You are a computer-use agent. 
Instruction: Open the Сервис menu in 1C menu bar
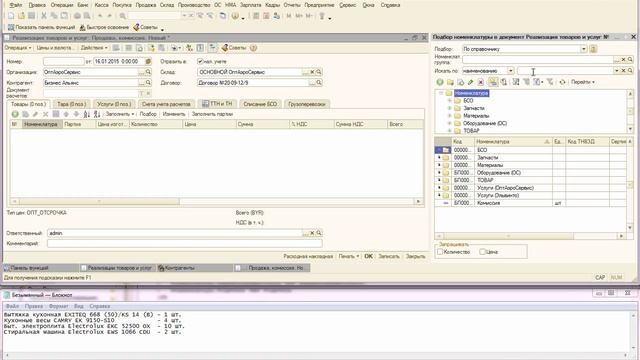pos(347,5)
